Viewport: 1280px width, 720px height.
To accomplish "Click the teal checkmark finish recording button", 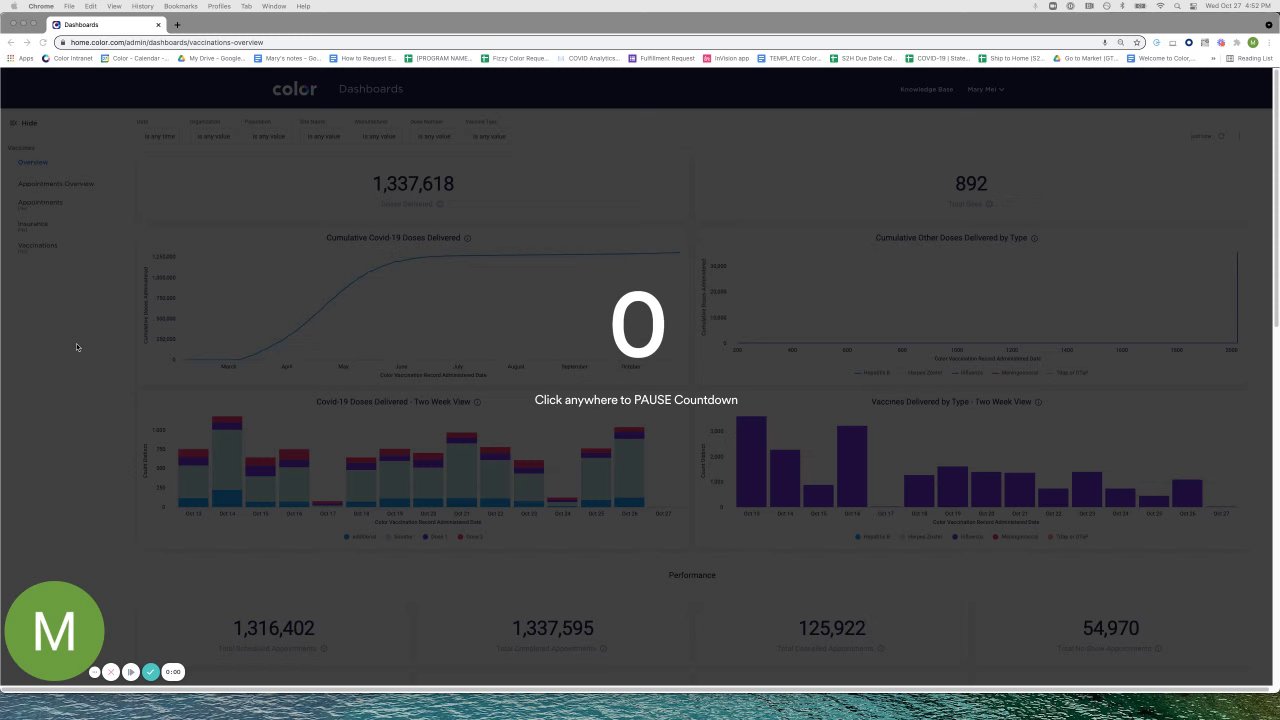I will (151, 672).
